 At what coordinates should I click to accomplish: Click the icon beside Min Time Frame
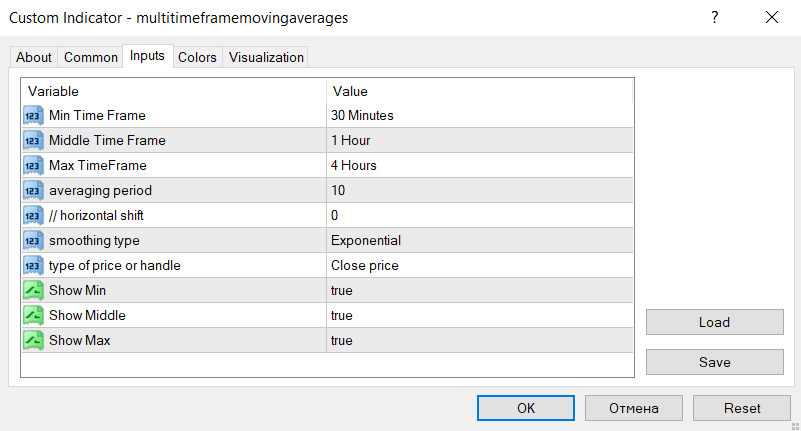(x=33, y=115)
